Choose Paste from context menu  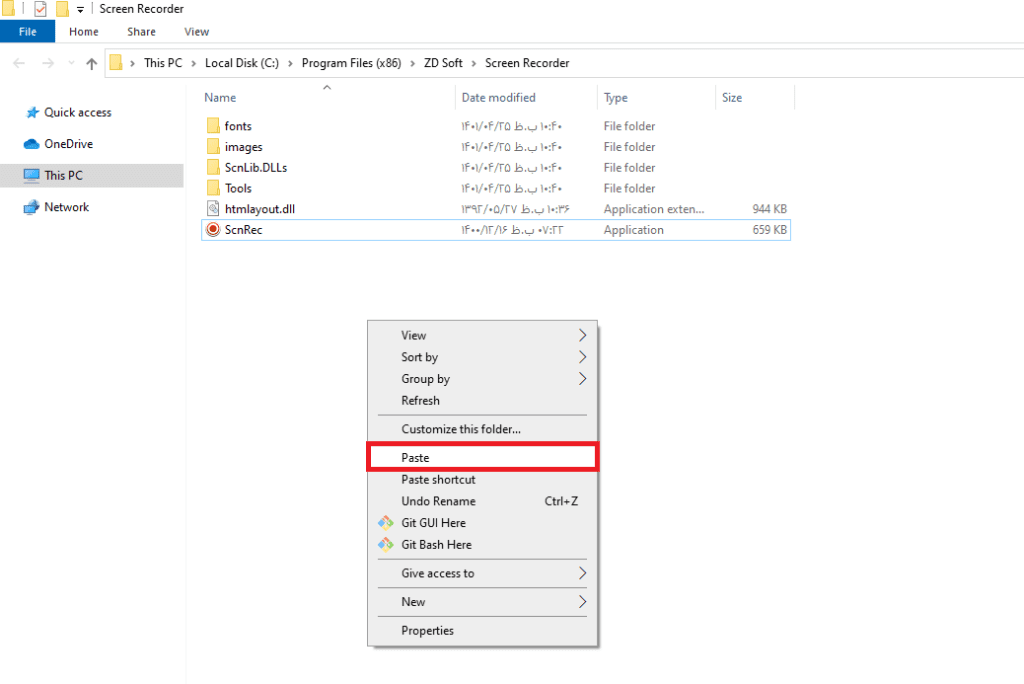[416, 458]
